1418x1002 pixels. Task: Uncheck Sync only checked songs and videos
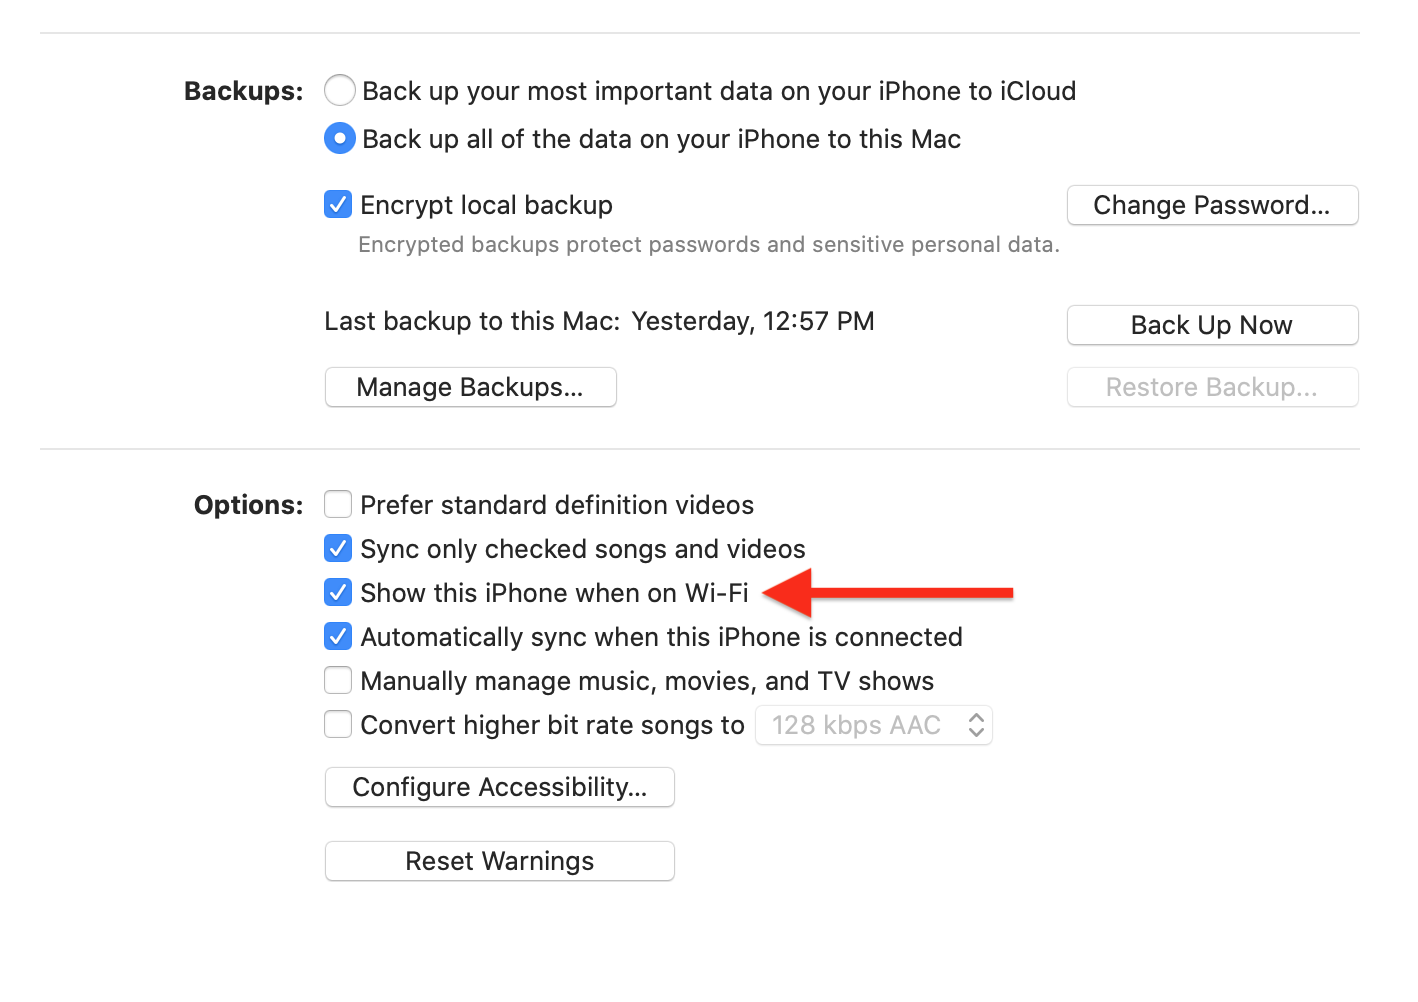point(338,548)
